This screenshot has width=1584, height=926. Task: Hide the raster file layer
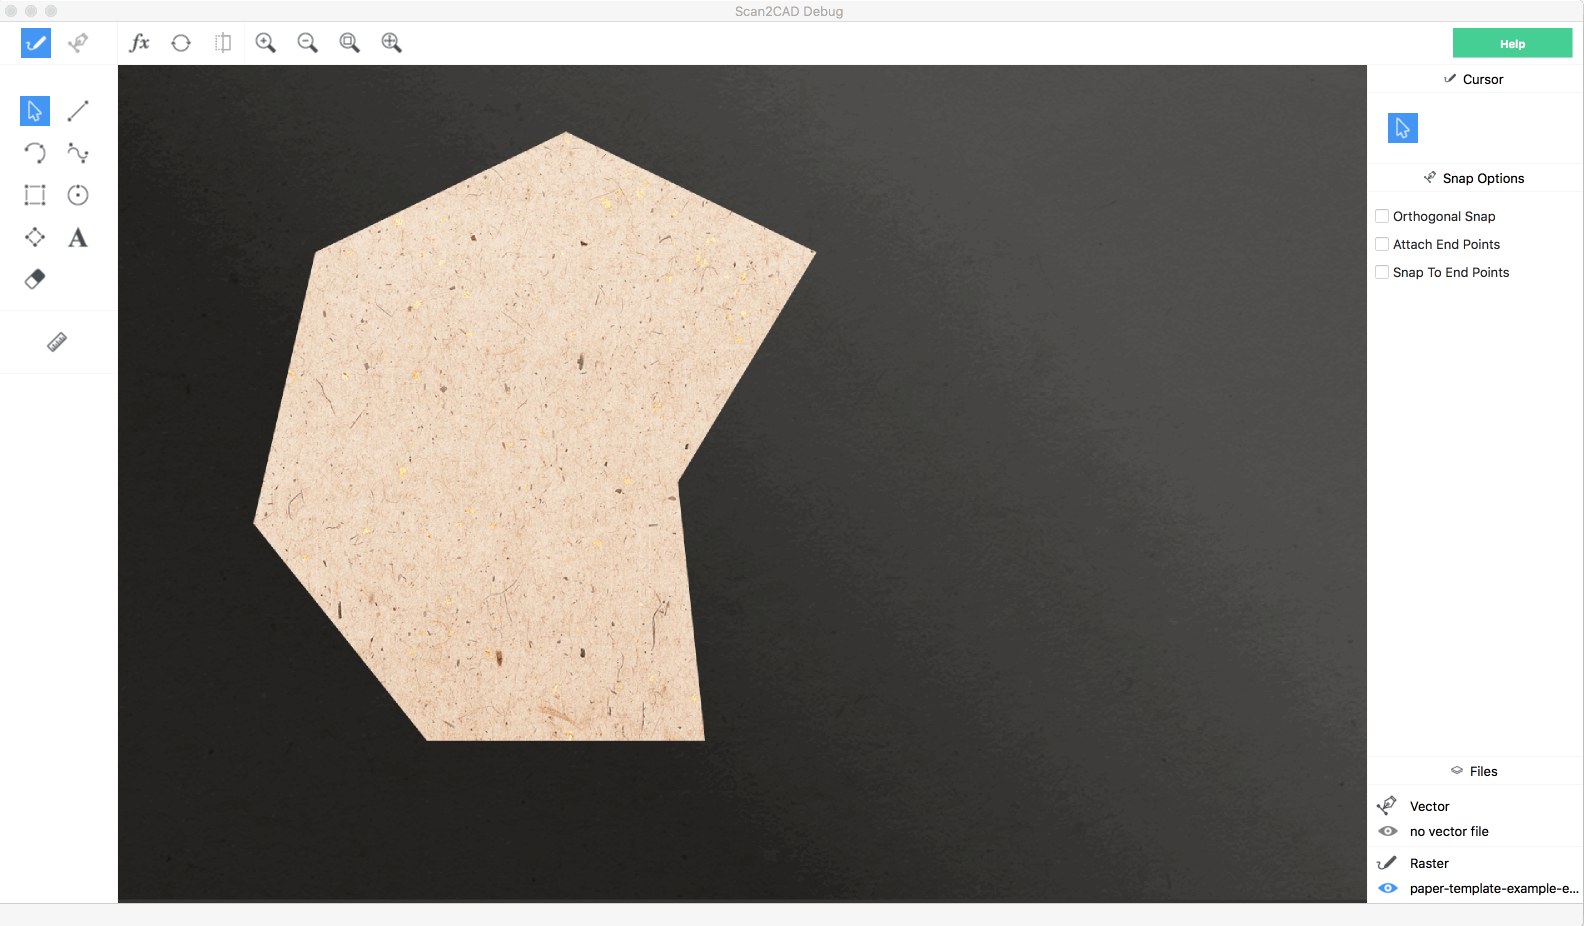click(1388, 888)
